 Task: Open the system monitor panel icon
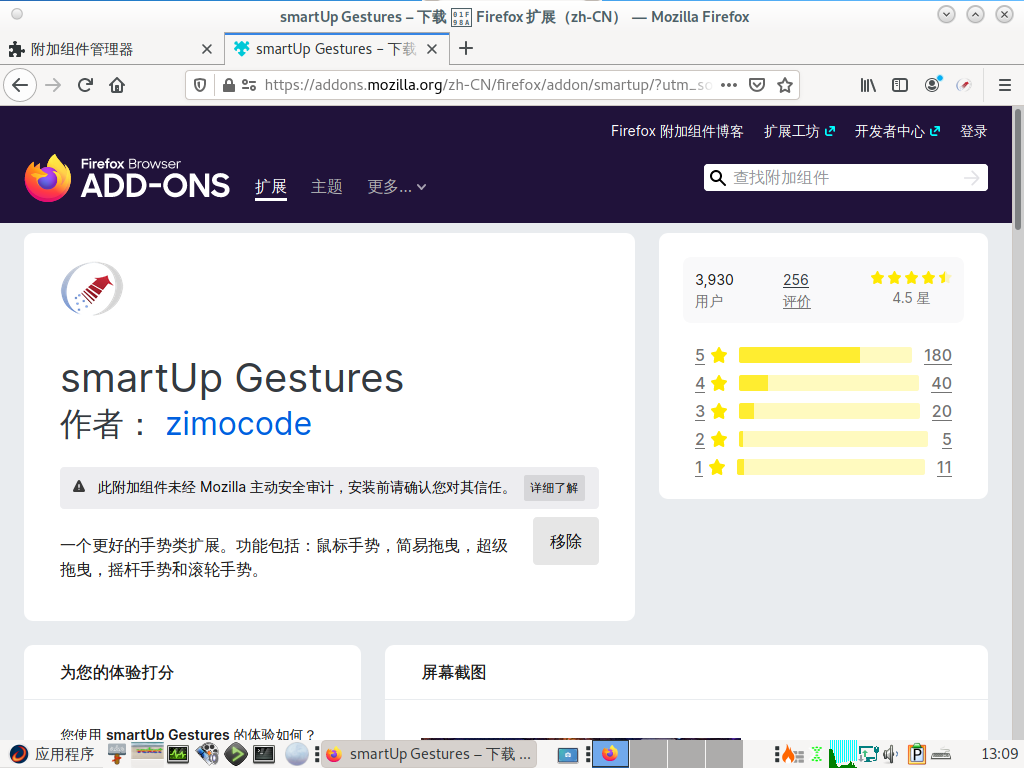(x=178, y=754)
